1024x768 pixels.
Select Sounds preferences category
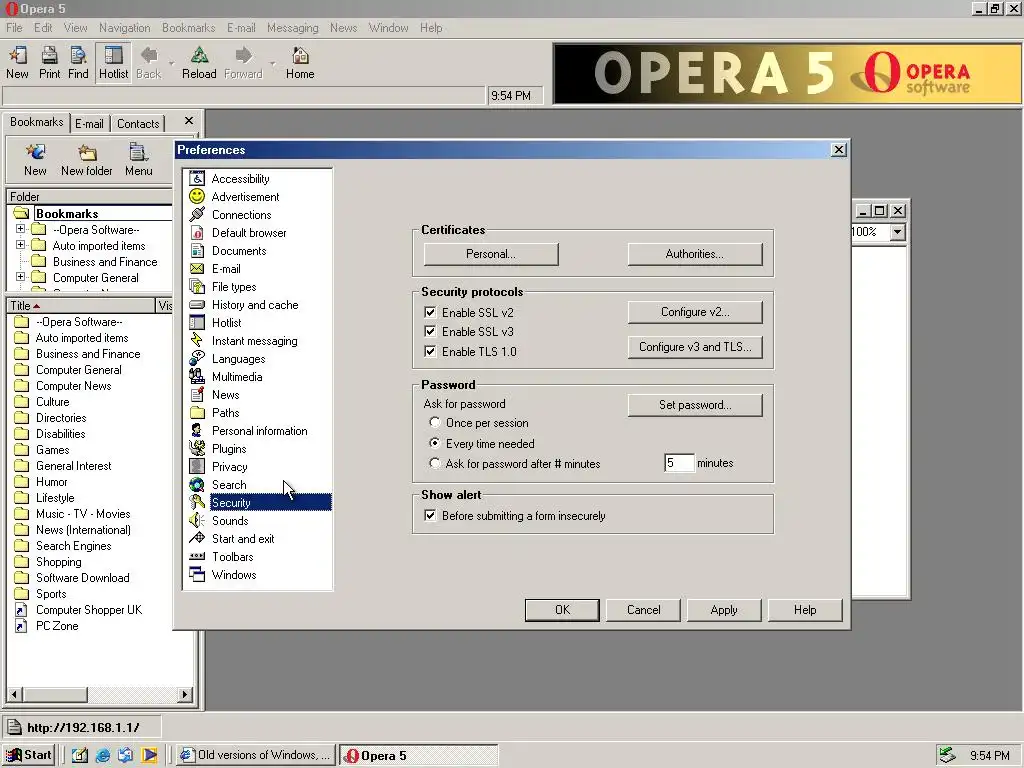pos(230,520)
